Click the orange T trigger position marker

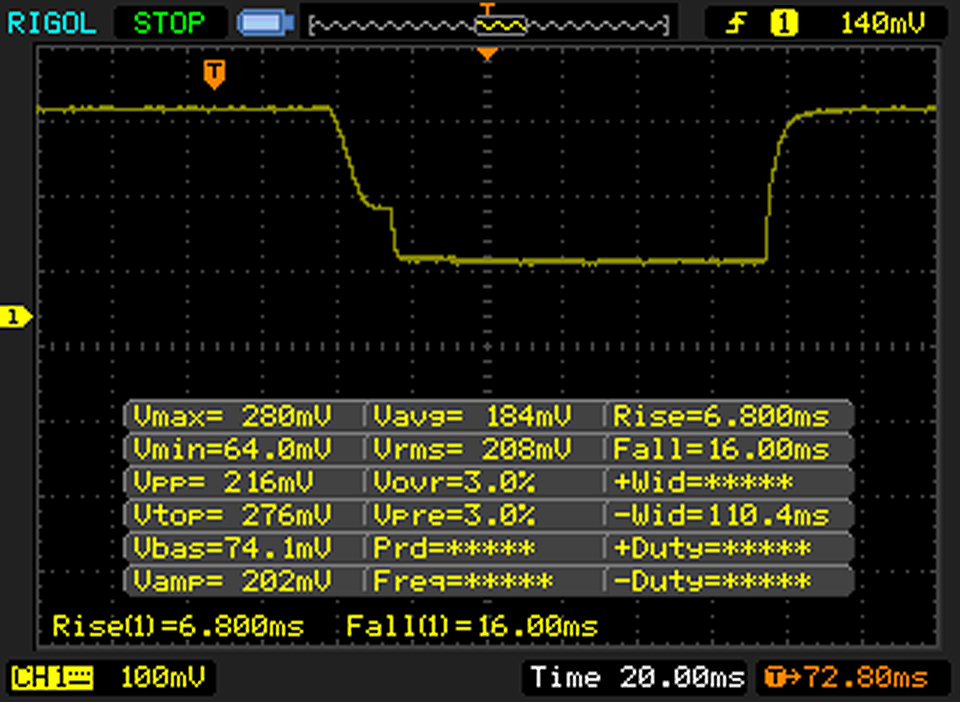[x=214, y=75]
